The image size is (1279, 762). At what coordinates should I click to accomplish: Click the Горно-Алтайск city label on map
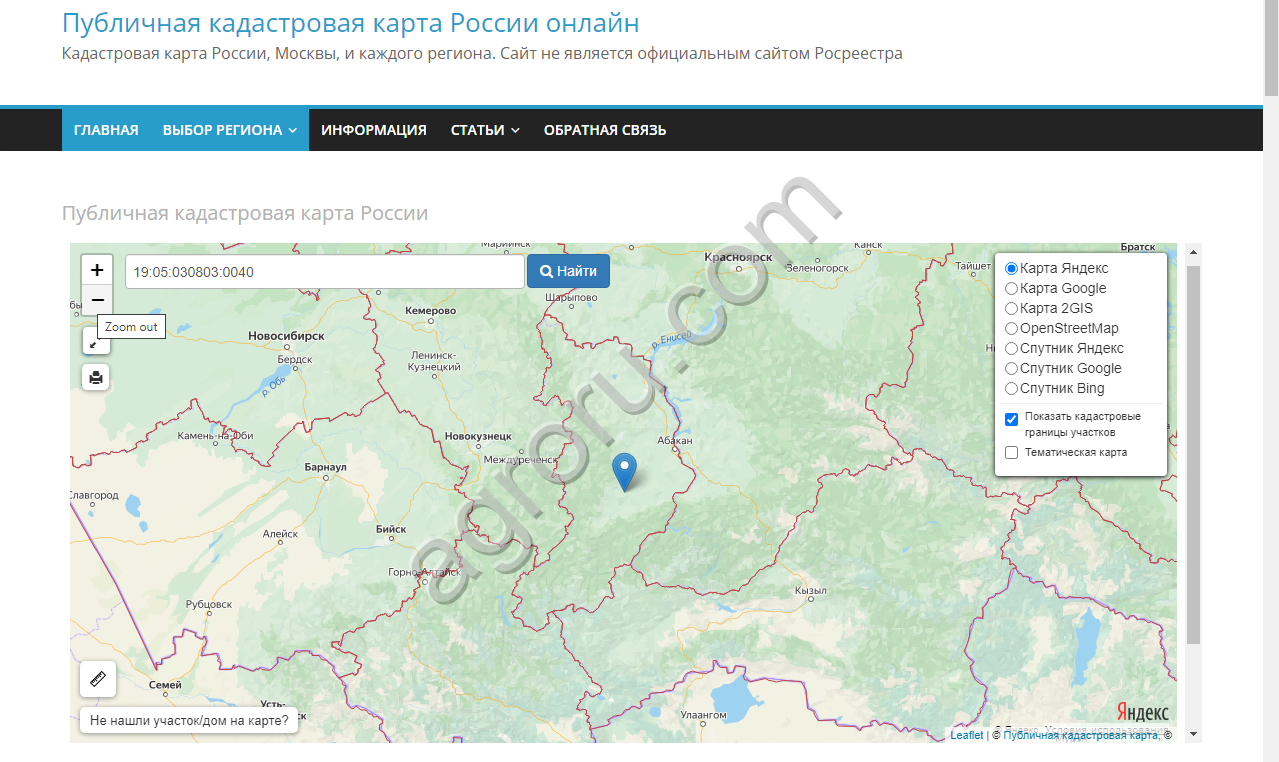coord(424,572)
